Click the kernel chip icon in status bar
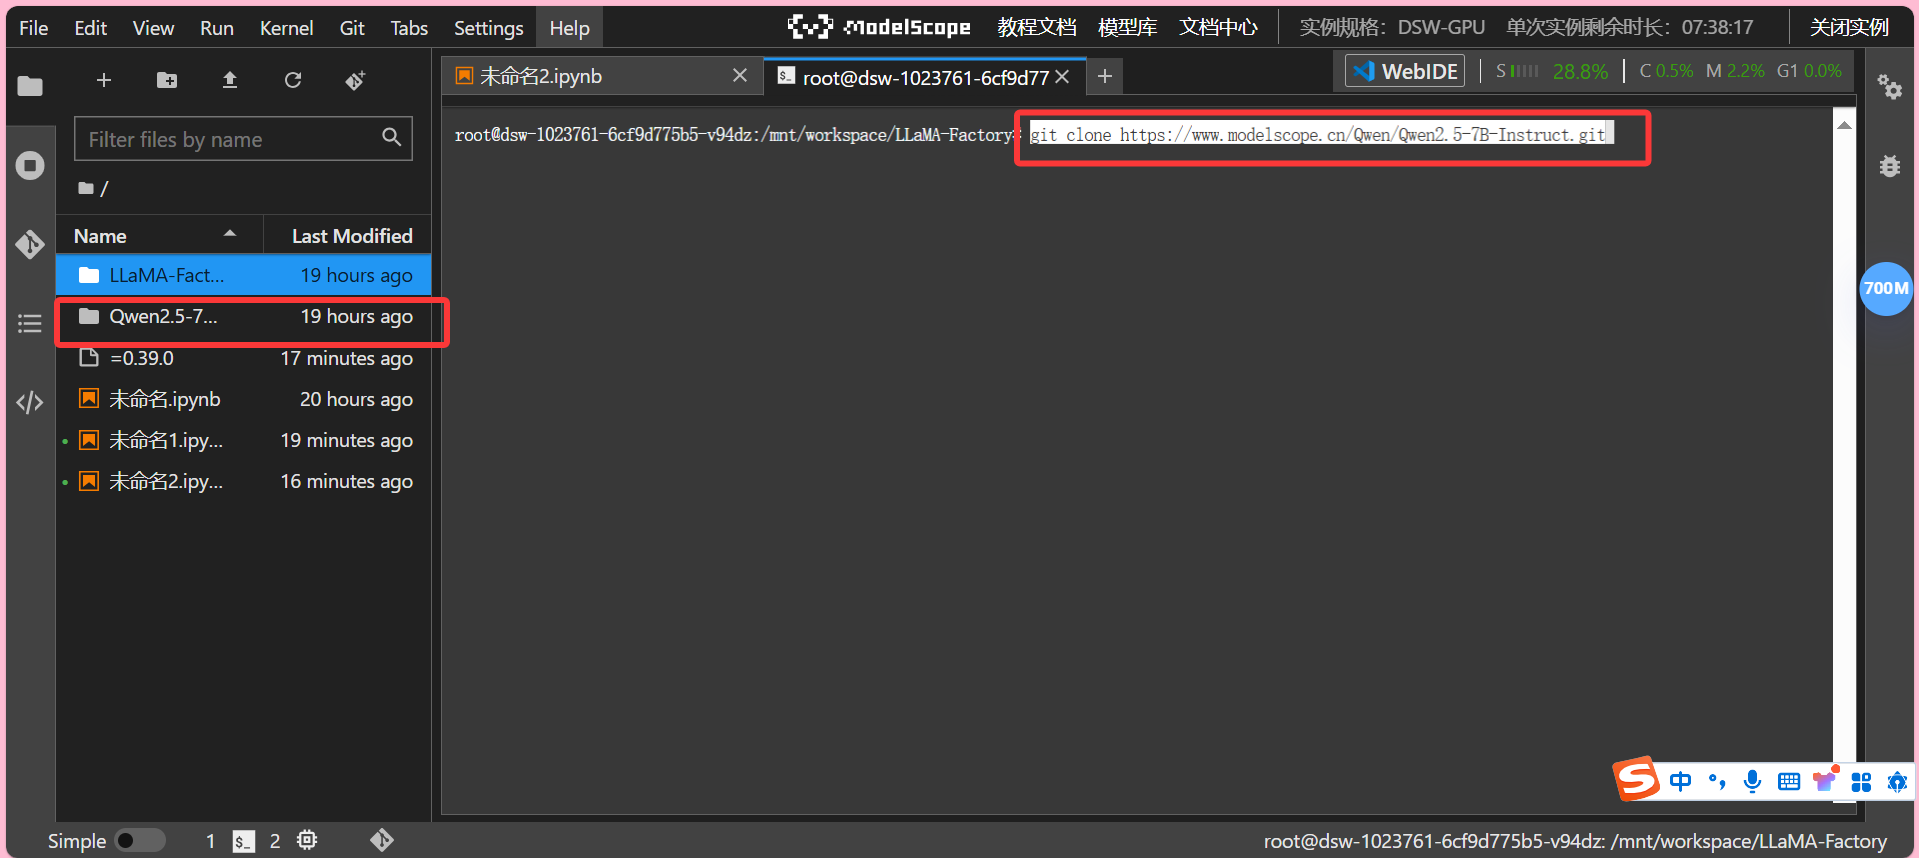The height and width of the screenshot is (858, 1919). 307,840
